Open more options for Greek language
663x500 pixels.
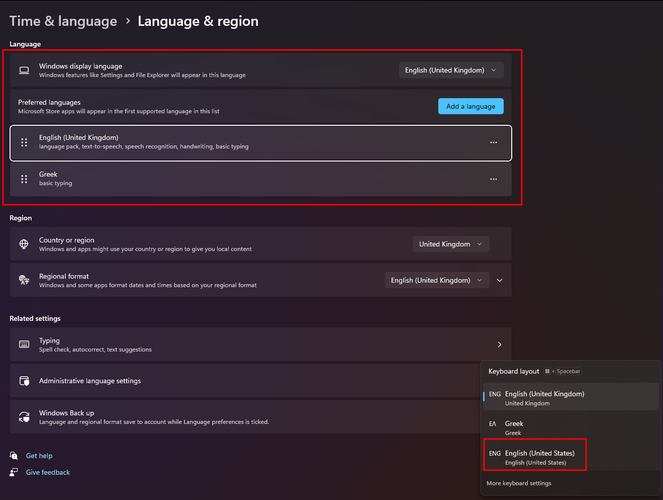(x=493, y=179)
